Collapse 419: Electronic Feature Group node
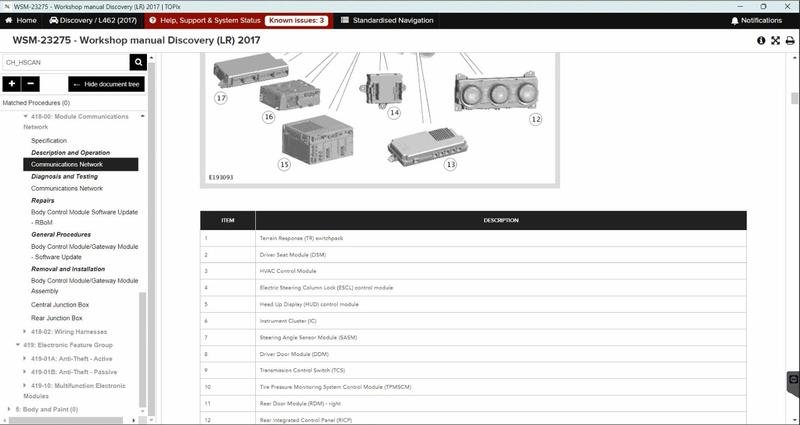The width and height of the screenshot is (800, 425). coord(17,345)
